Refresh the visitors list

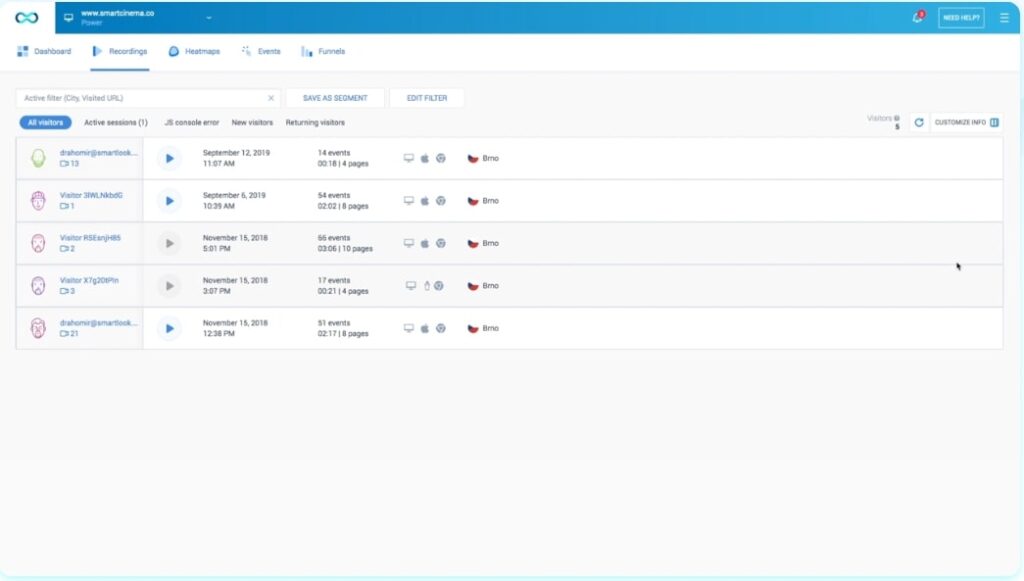click(x=918, y=122)
